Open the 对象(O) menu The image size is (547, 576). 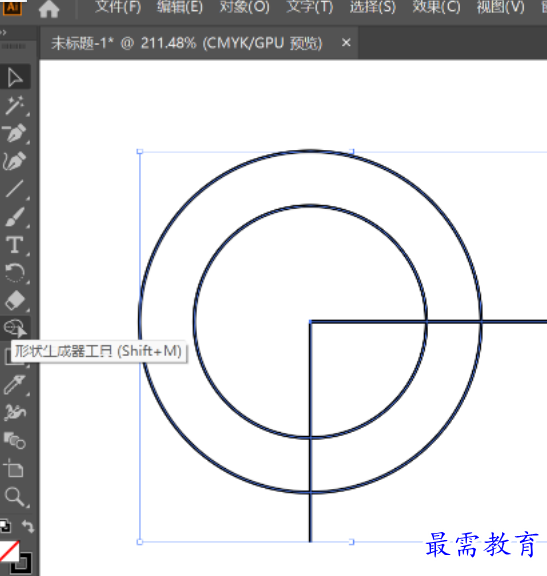pyautogui.click(x=245, y=7)
